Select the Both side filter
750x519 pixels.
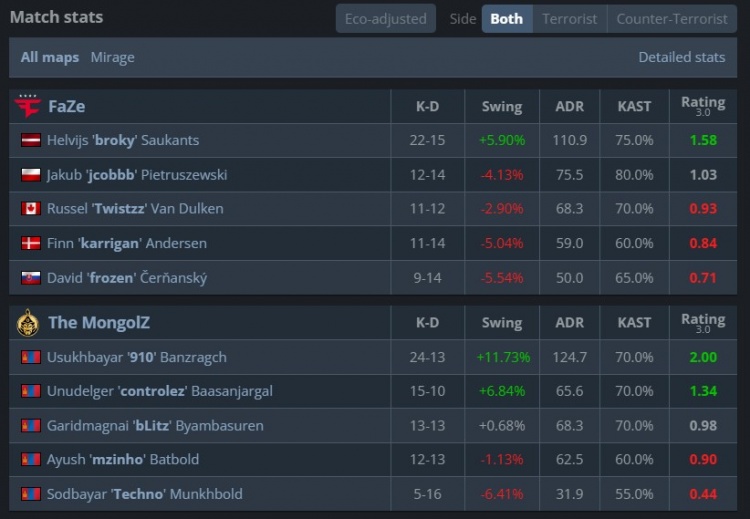tap(506, 19)
